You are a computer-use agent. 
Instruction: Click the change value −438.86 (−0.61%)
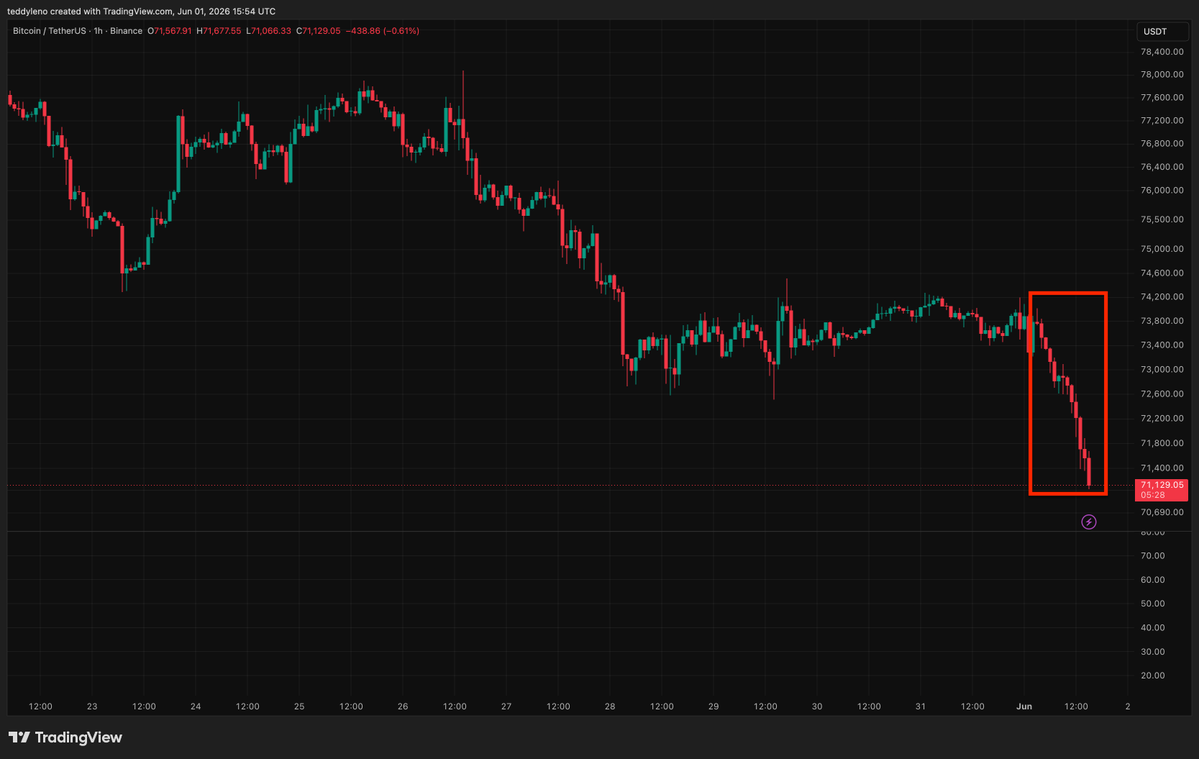(382, 31)
